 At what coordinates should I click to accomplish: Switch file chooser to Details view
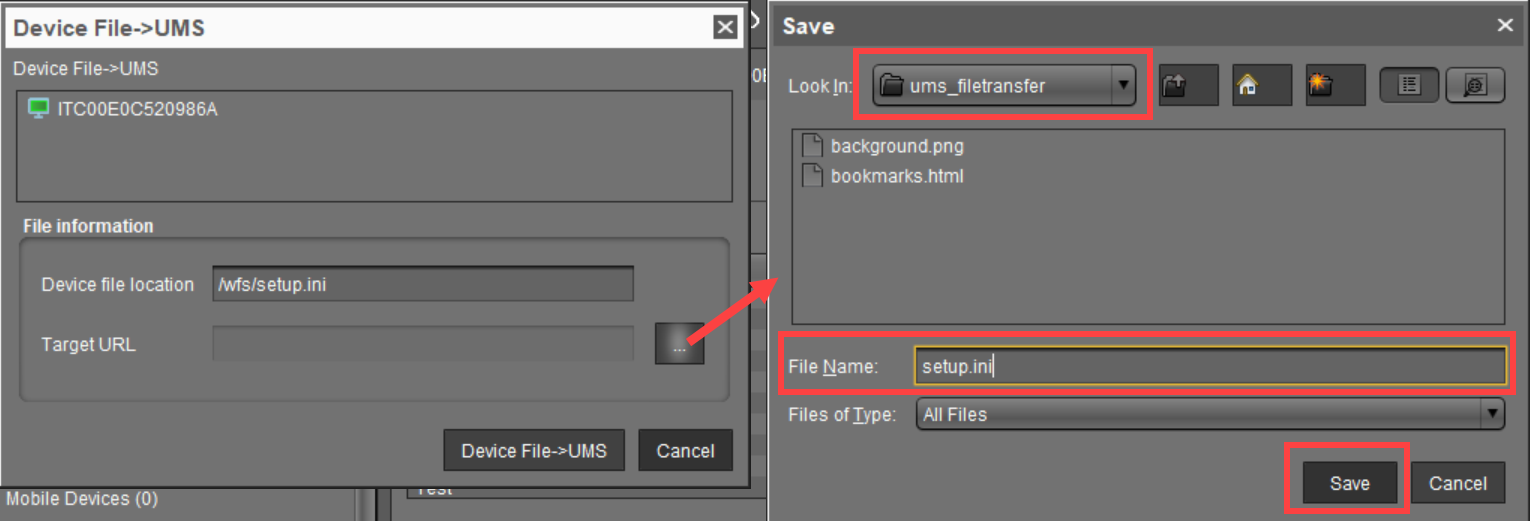coord(1475,86)
